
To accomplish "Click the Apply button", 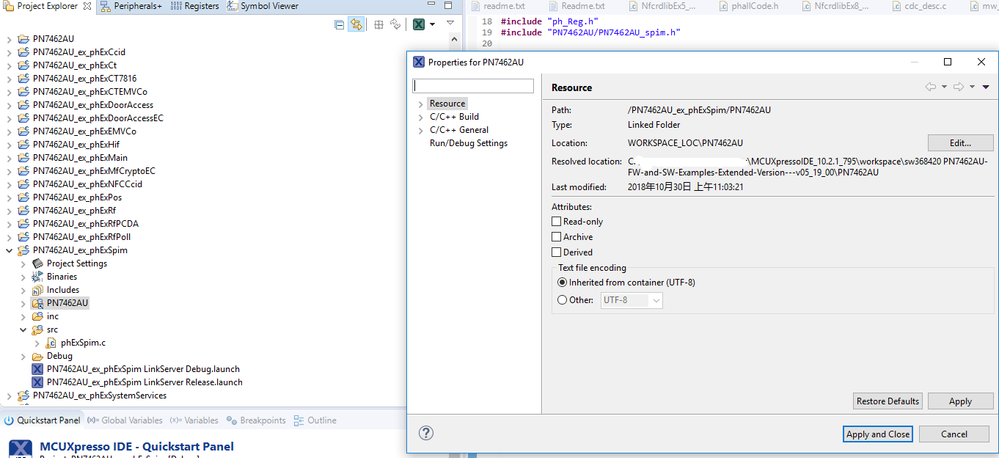I will (960, 401).
